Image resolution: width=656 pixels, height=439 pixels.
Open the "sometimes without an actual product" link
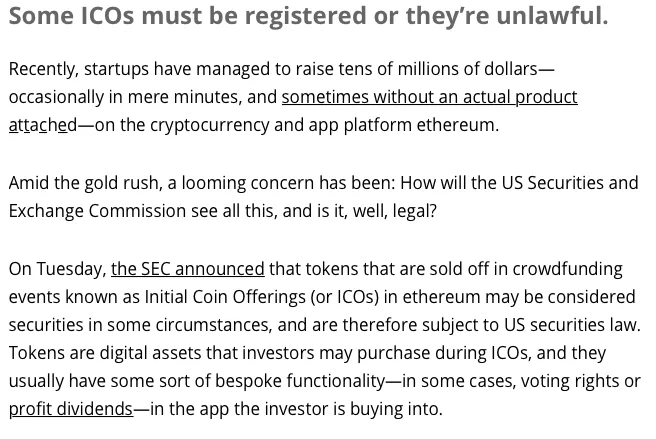coord(429,98)
